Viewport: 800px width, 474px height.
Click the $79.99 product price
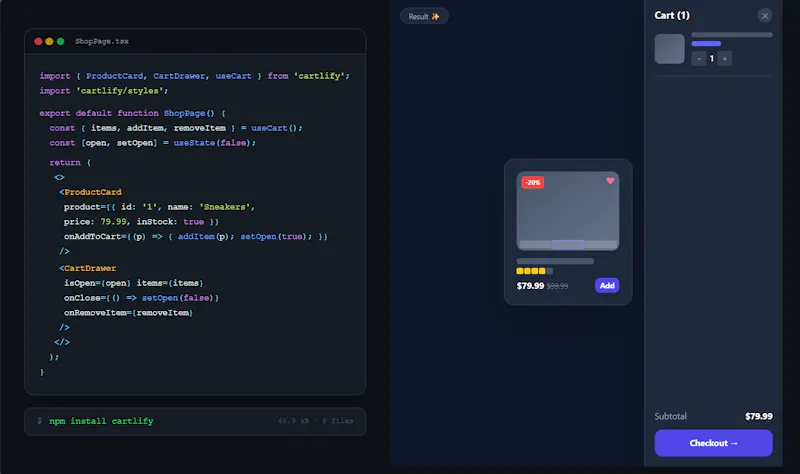(x=530, y=286)
